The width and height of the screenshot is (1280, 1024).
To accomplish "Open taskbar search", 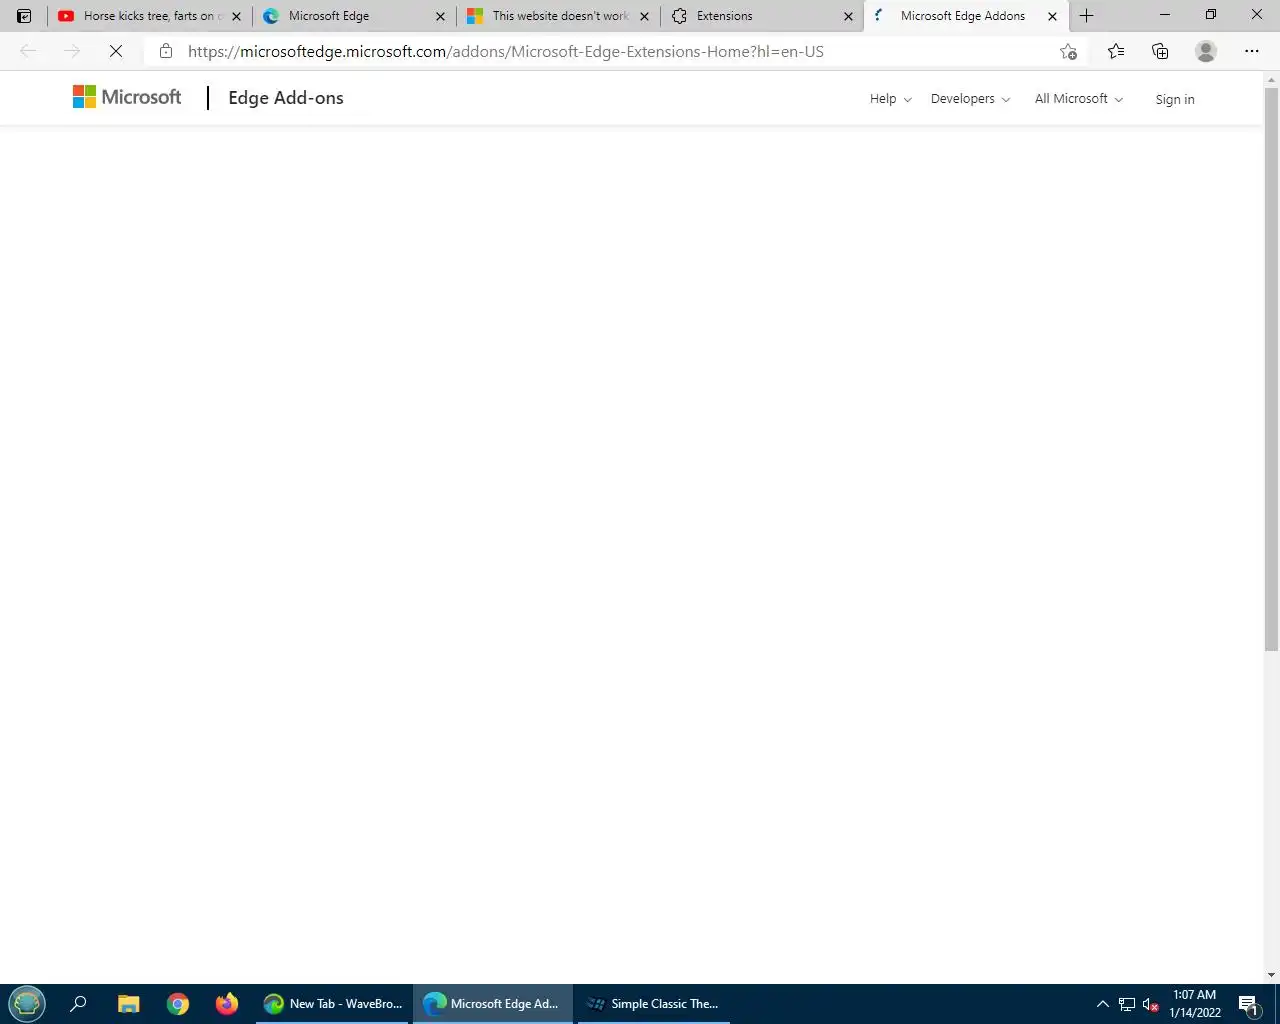I will pyautogui.click(x=78, y=1004).
